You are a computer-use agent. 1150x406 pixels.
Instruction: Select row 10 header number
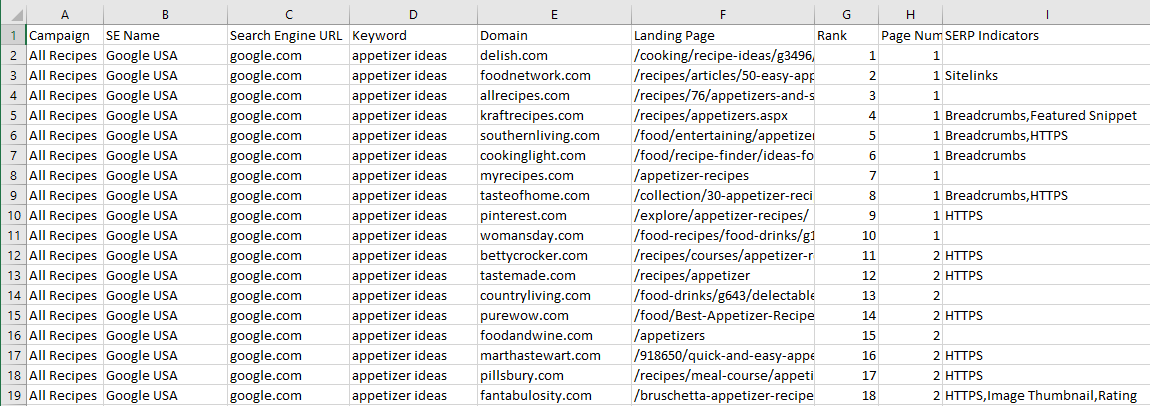(x=13, y=215)
